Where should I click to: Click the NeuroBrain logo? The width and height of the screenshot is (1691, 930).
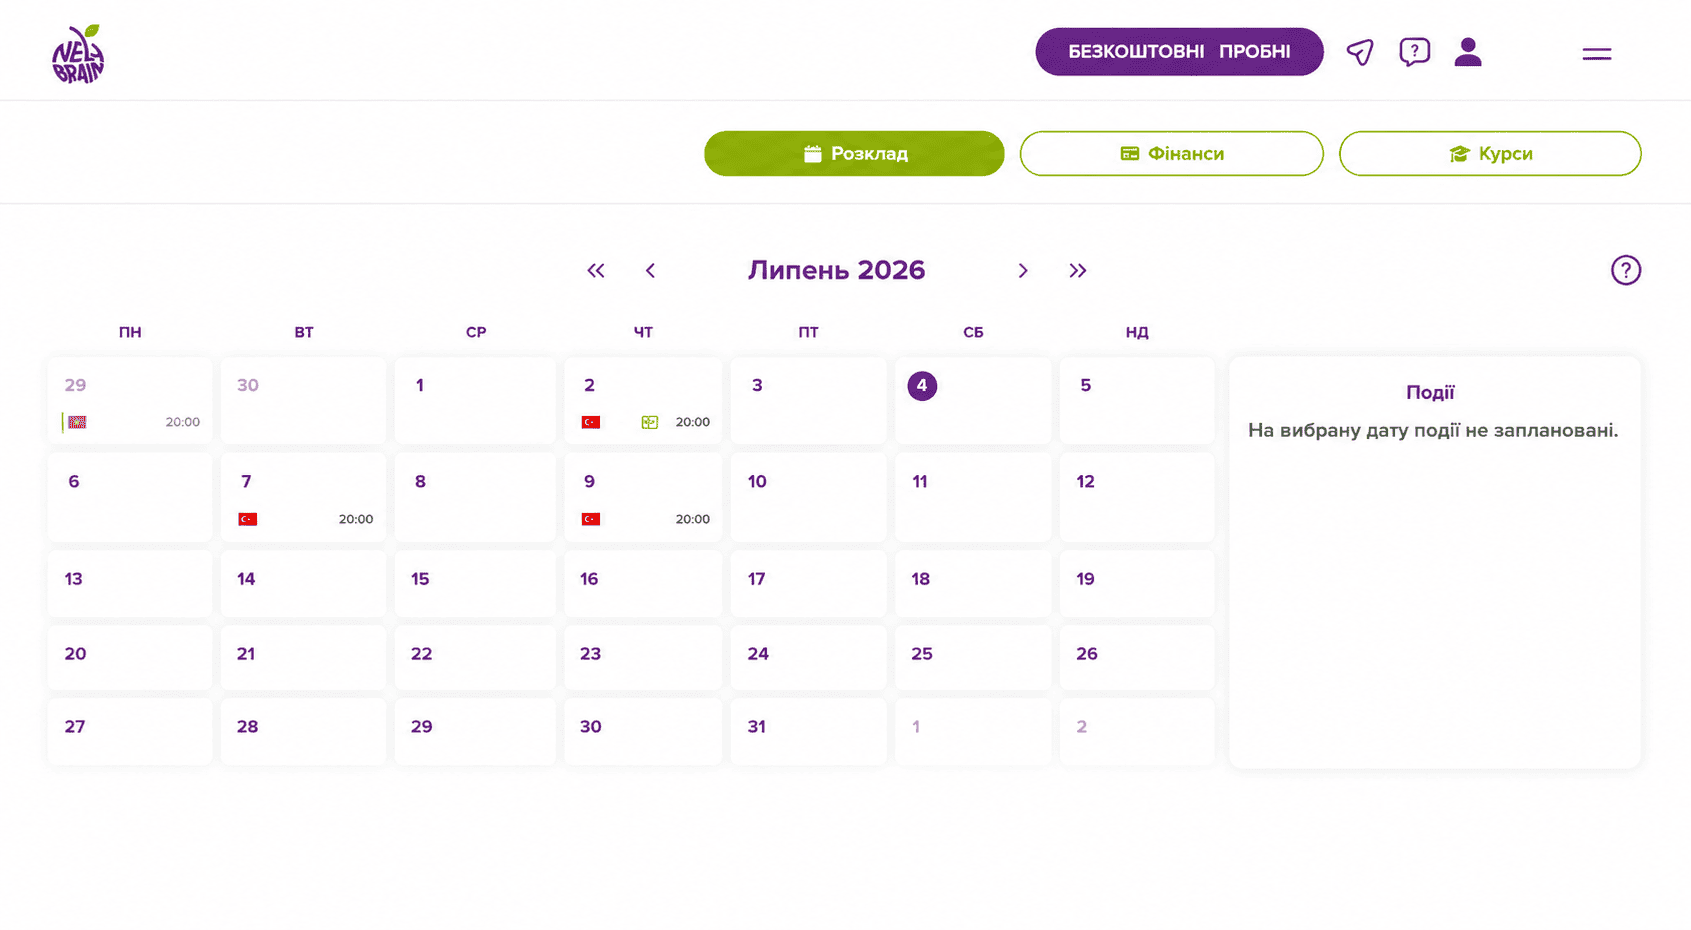click(x=78, y=54)
